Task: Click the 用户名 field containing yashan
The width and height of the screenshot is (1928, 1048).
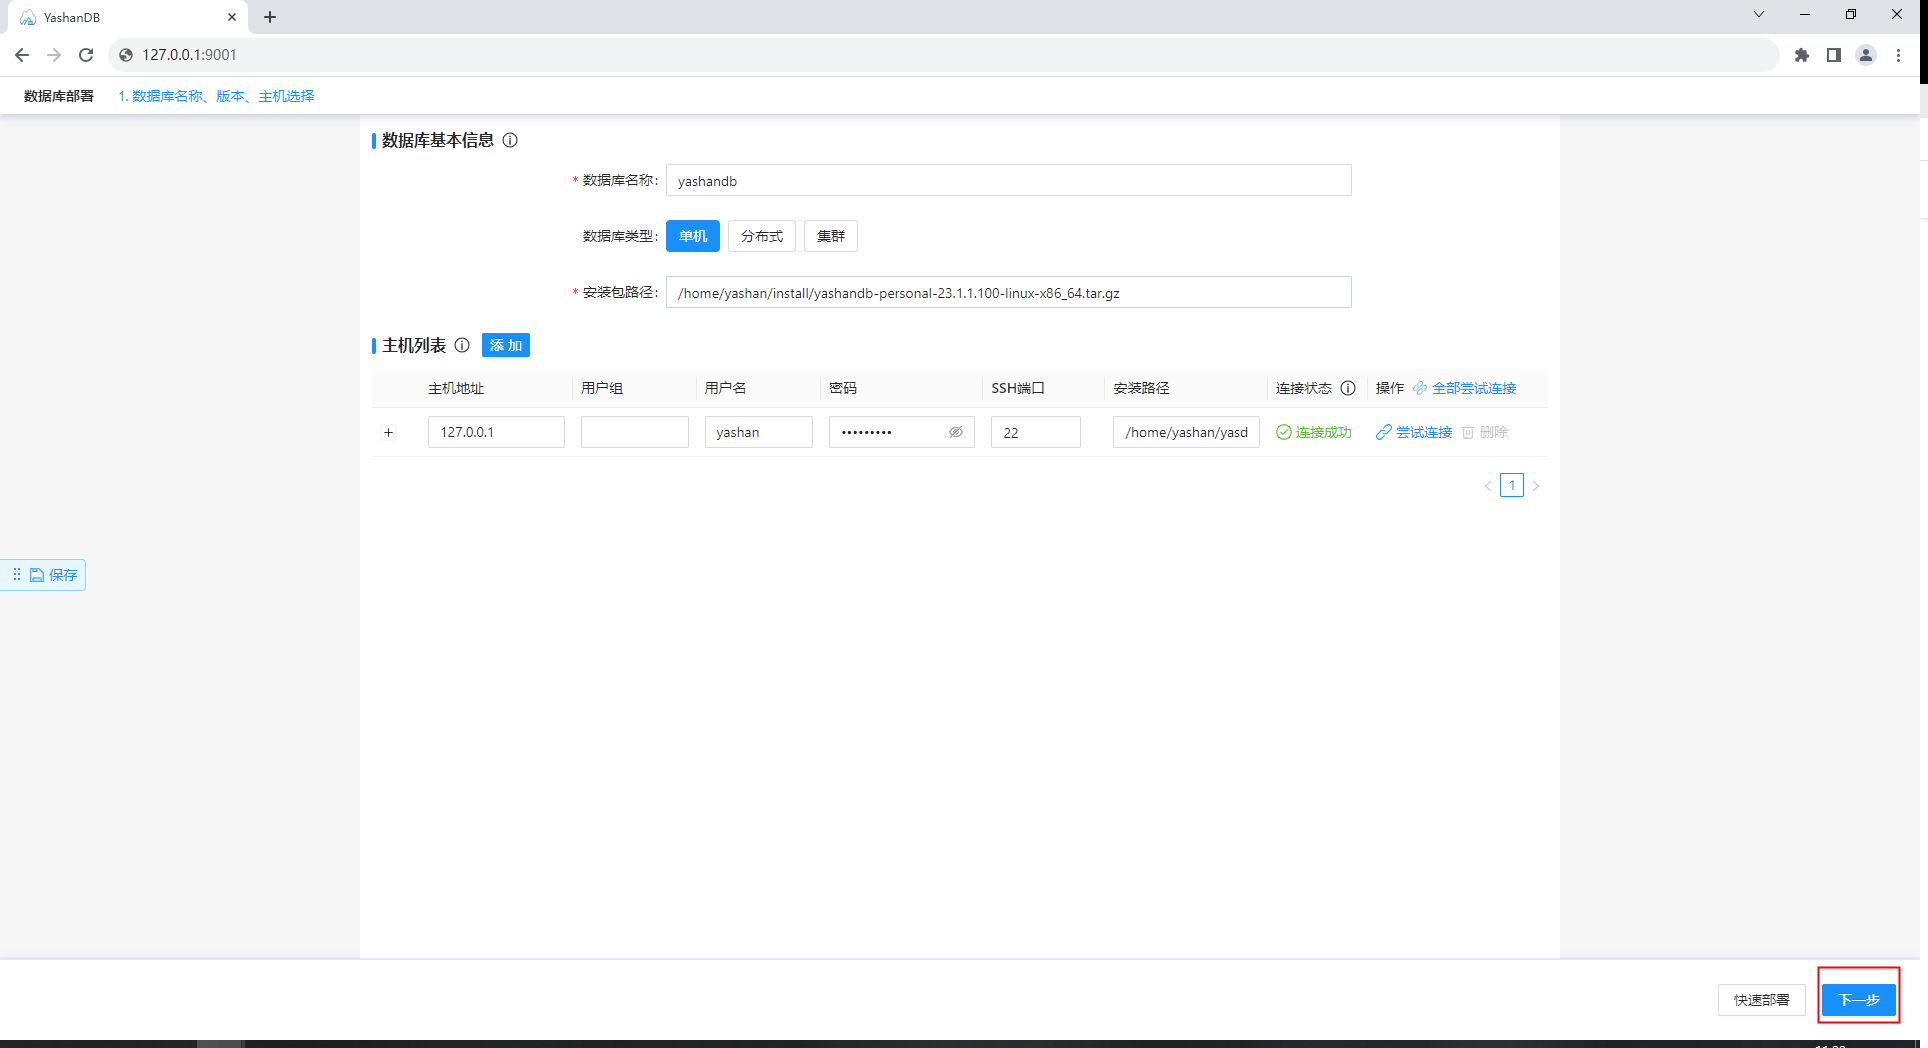Action: point(759,432)
